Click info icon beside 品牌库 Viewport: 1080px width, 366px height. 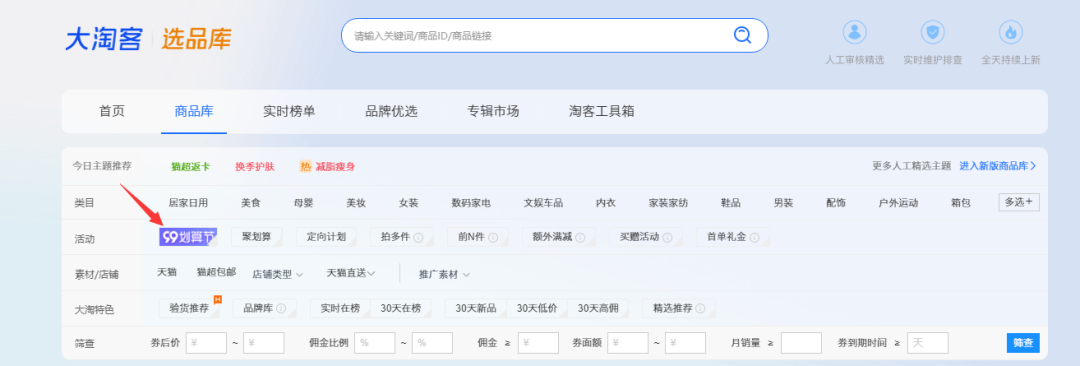[x=281, y=308]
